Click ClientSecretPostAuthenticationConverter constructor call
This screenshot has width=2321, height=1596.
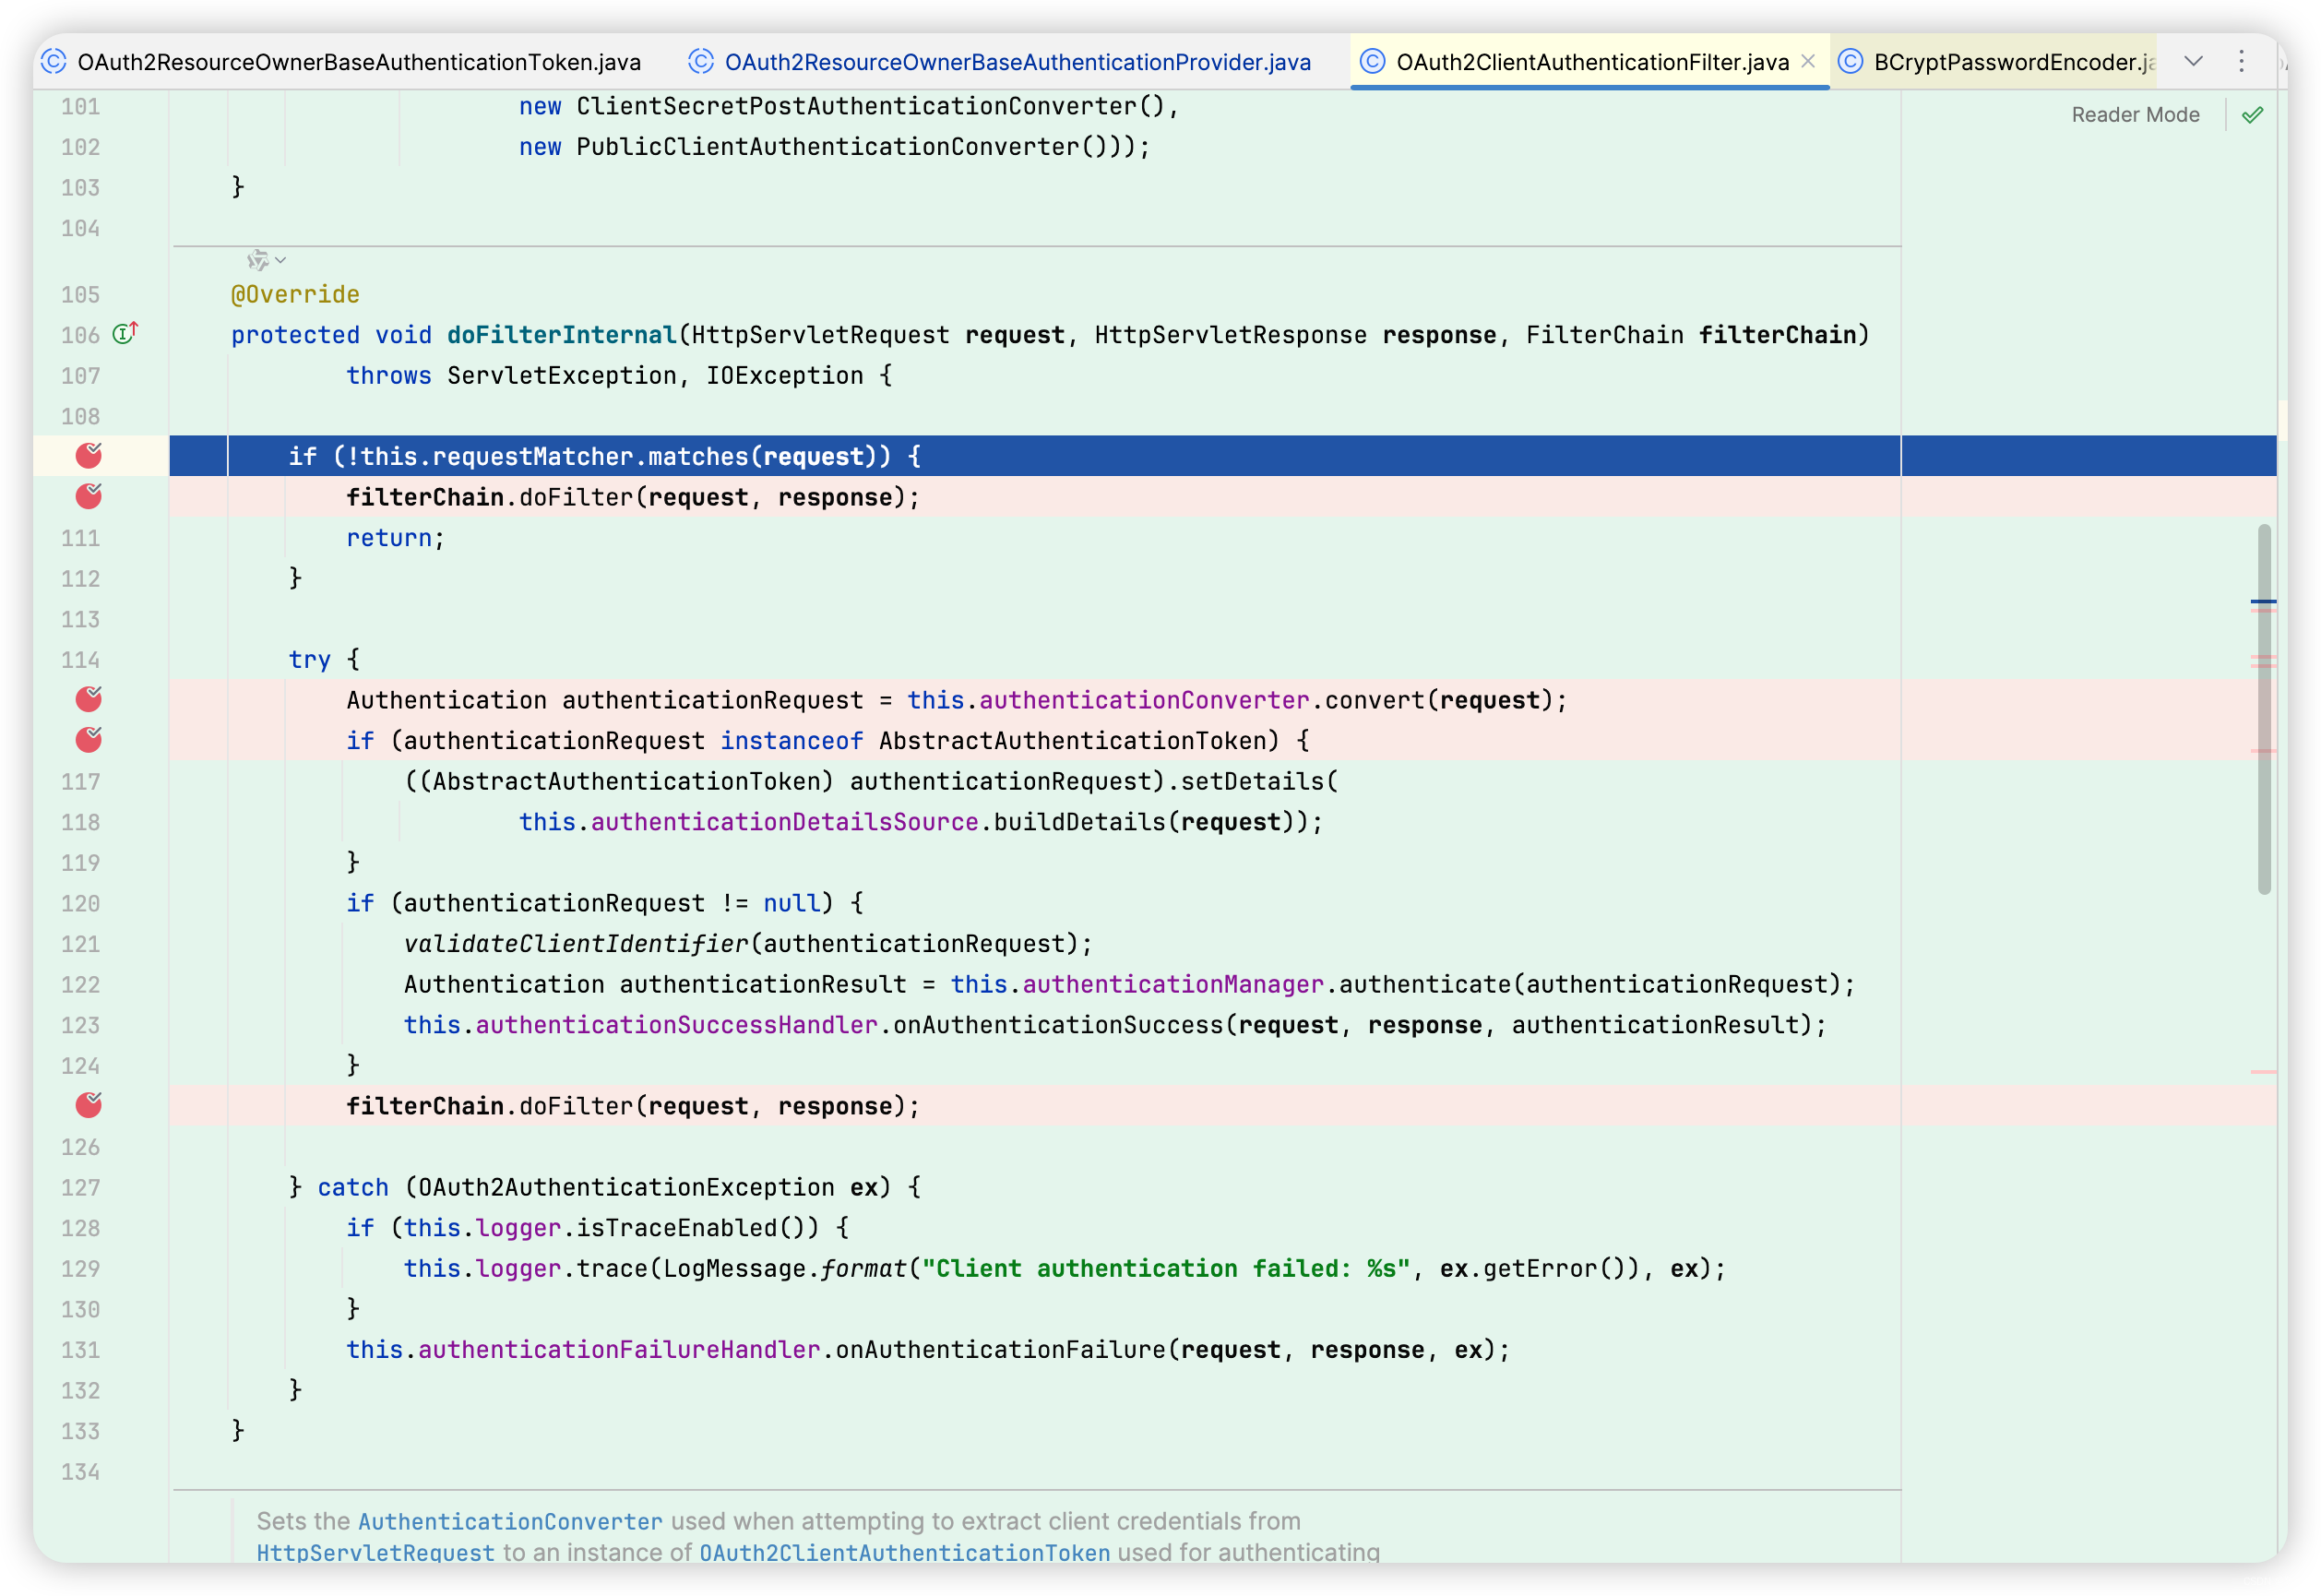click(x=857, y=106)
